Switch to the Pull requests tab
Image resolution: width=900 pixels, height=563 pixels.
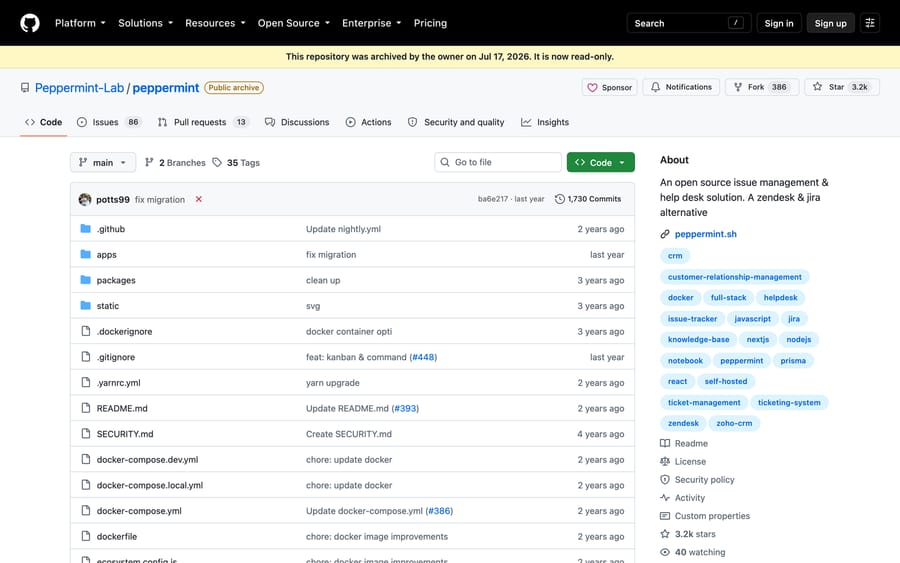click(203, 122)
